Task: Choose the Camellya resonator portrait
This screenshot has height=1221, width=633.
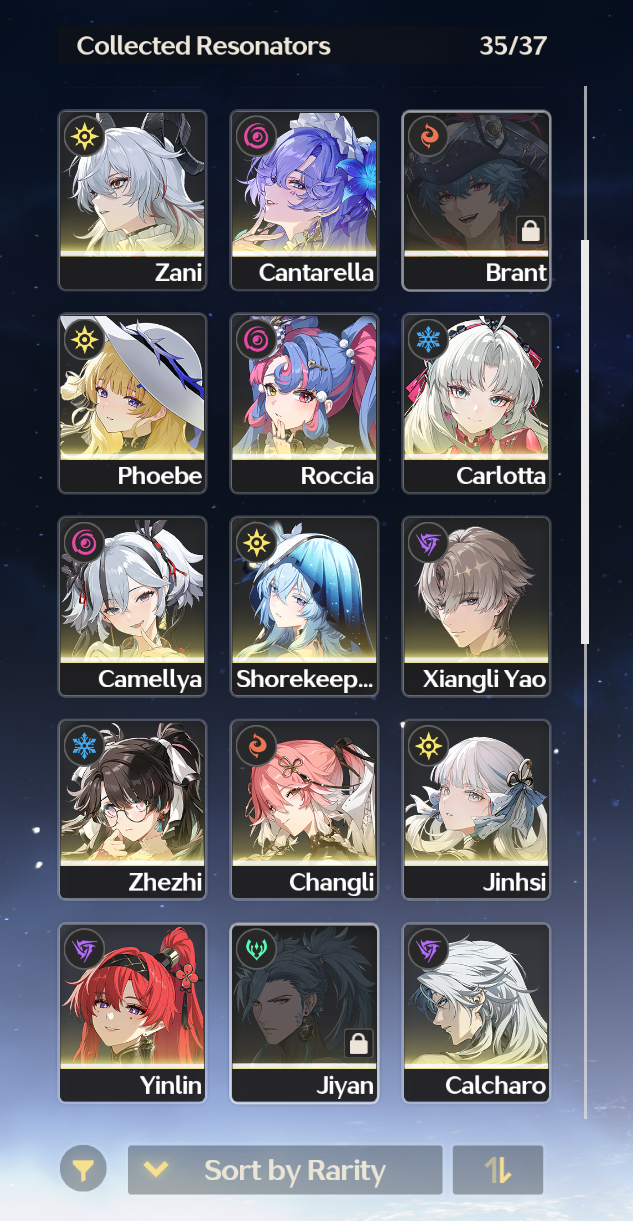Action: pyautogui.click(x=132, y=606)
